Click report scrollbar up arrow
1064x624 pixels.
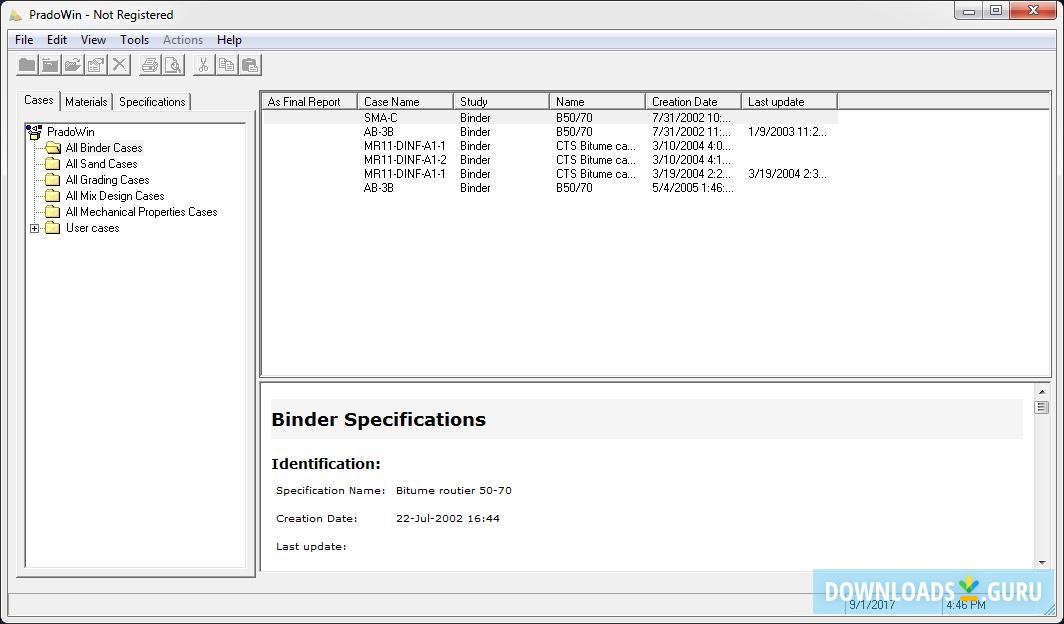(x=1042, y=392)
